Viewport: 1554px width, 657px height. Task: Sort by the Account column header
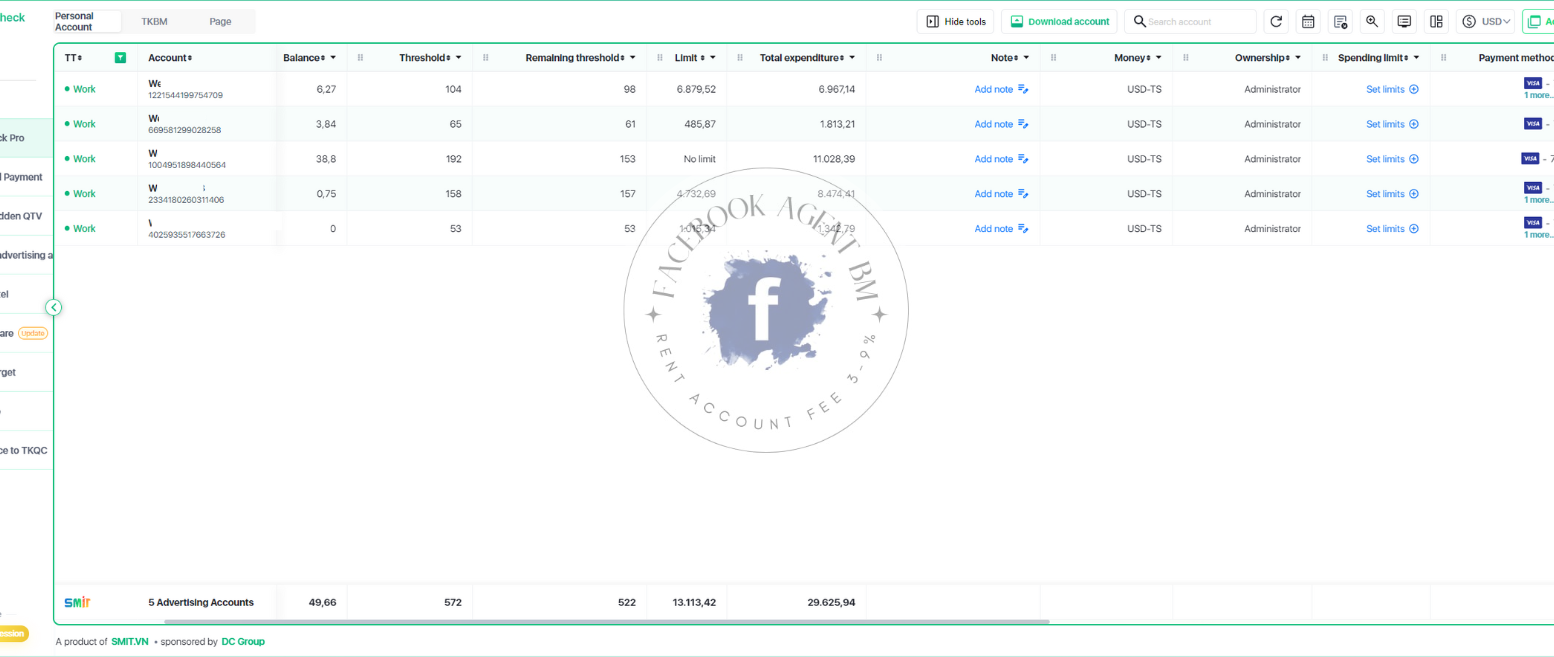[170, 58]
